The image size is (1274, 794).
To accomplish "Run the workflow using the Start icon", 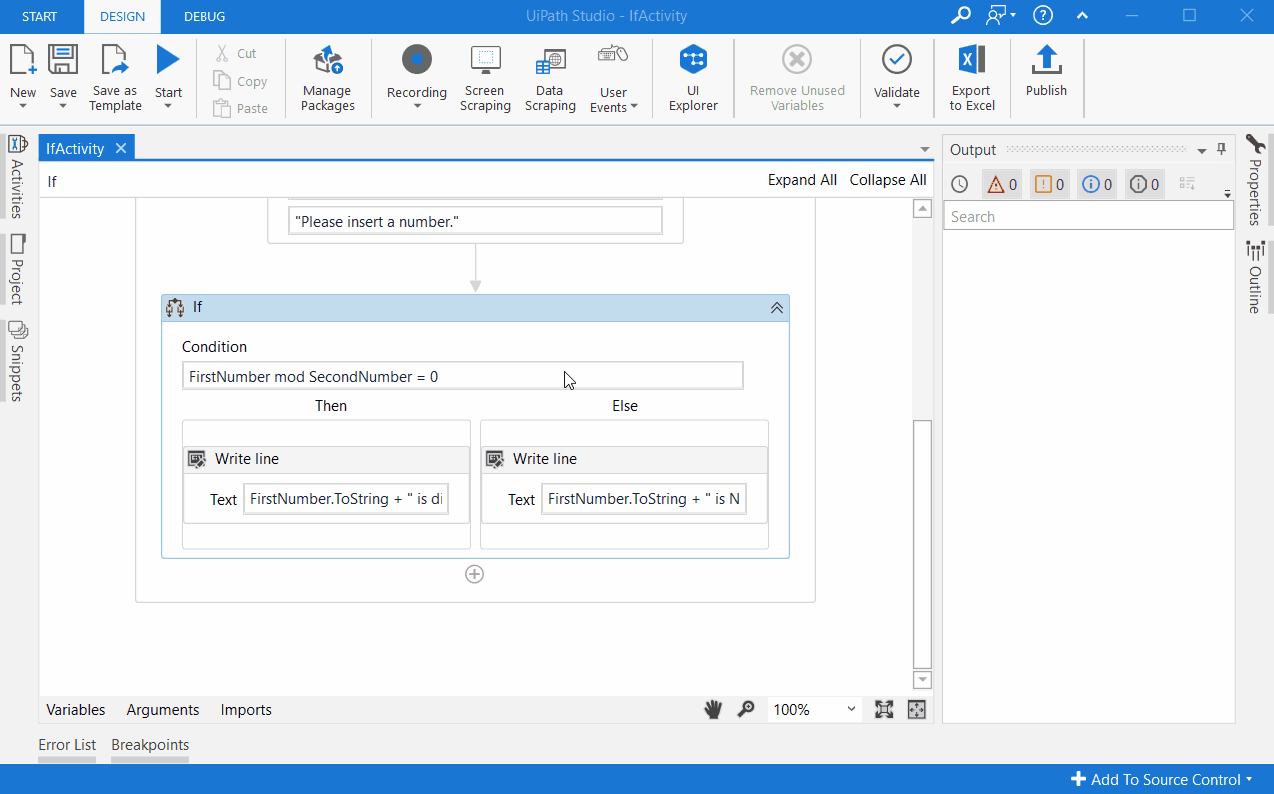I will point(168,62).
